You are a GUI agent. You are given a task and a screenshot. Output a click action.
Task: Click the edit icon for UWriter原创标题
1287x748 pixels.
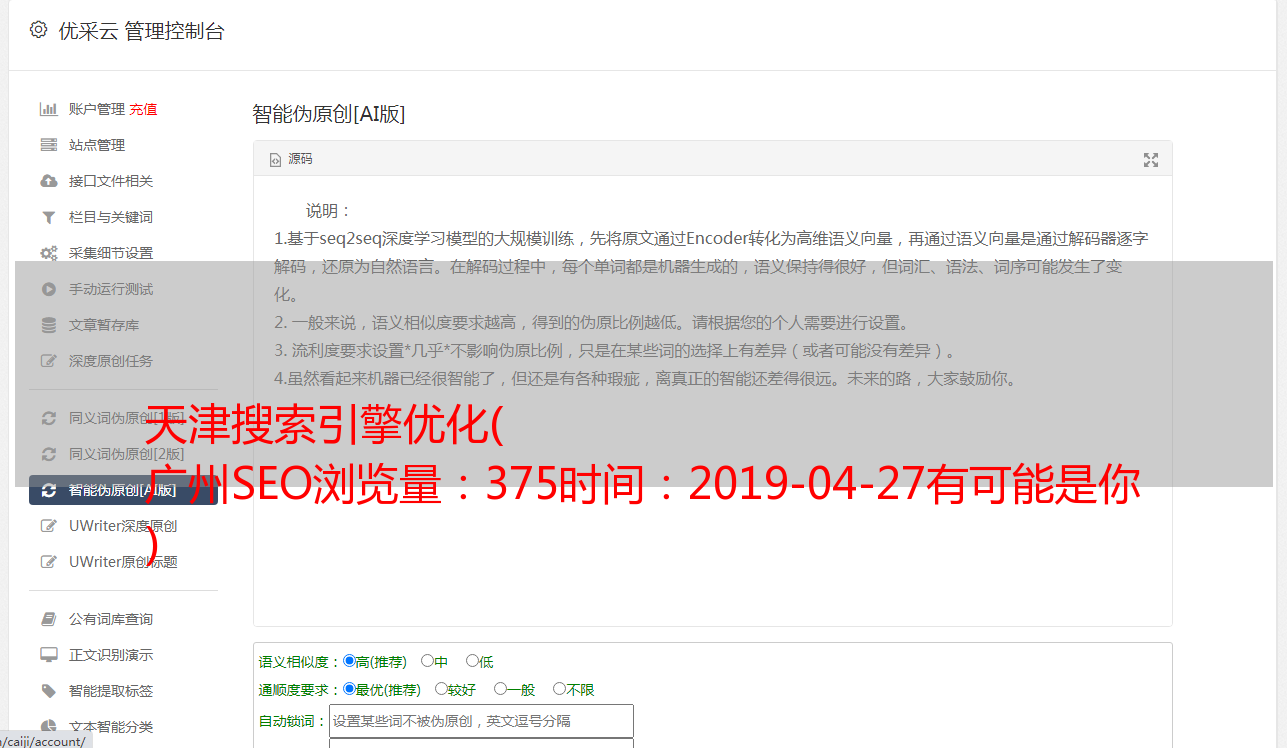48,562
